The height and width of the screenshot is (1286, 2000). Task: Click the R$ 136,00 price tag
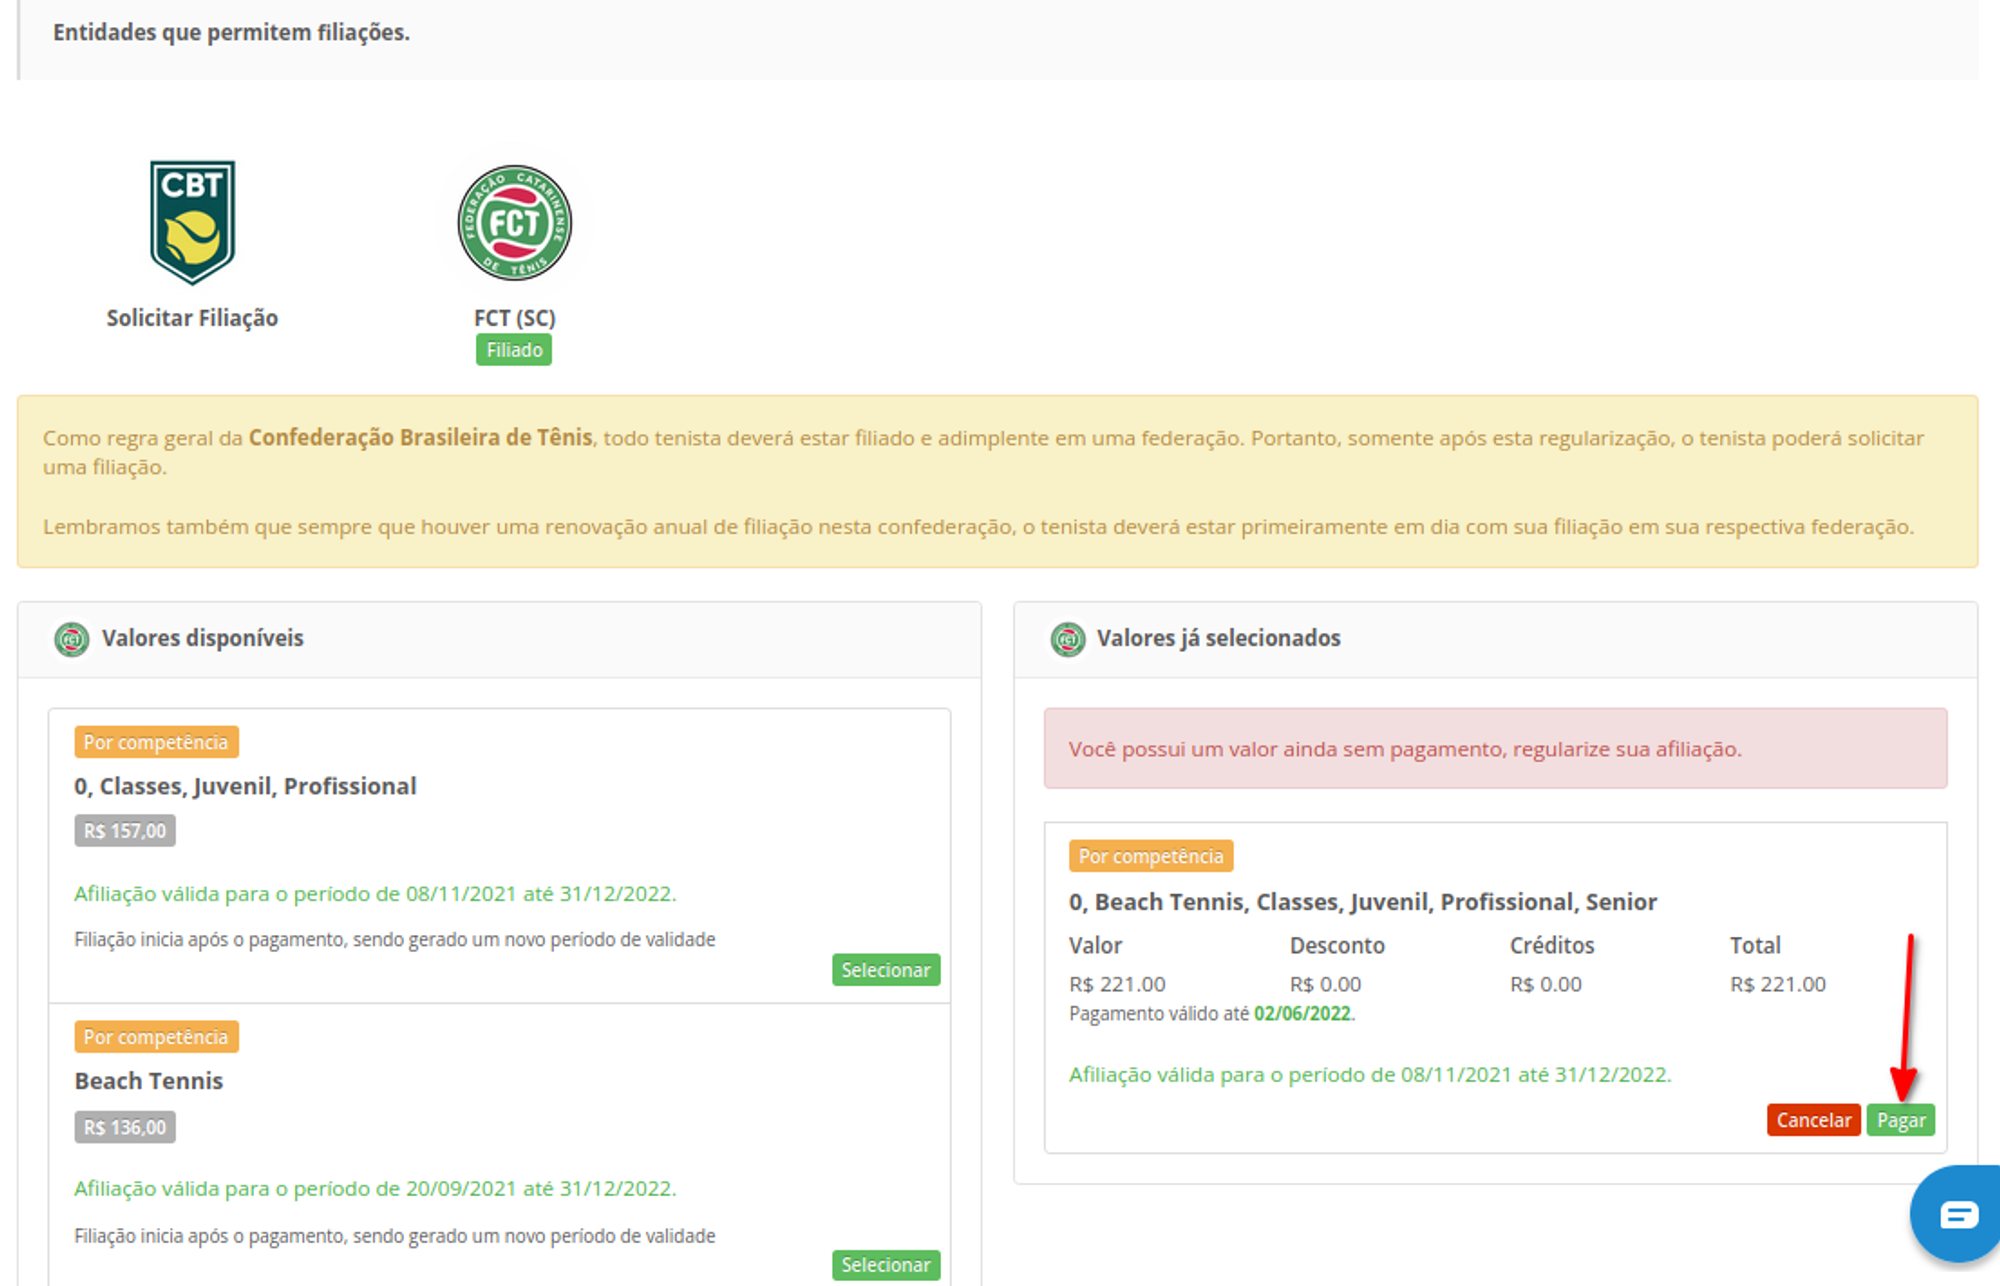[125, 1127]
